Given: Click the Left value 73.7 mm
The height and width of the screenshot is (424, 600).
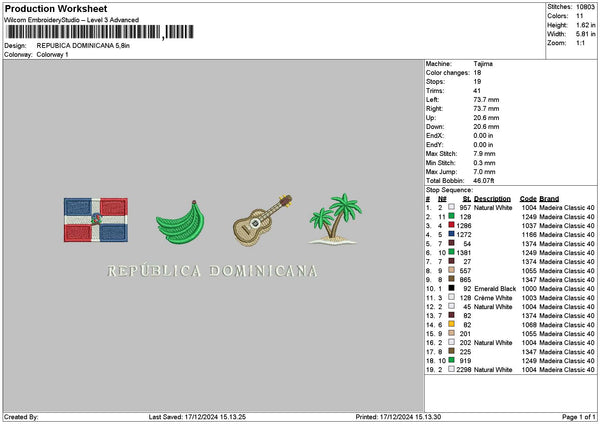Looking at the screenshot, I should point(486,100).
